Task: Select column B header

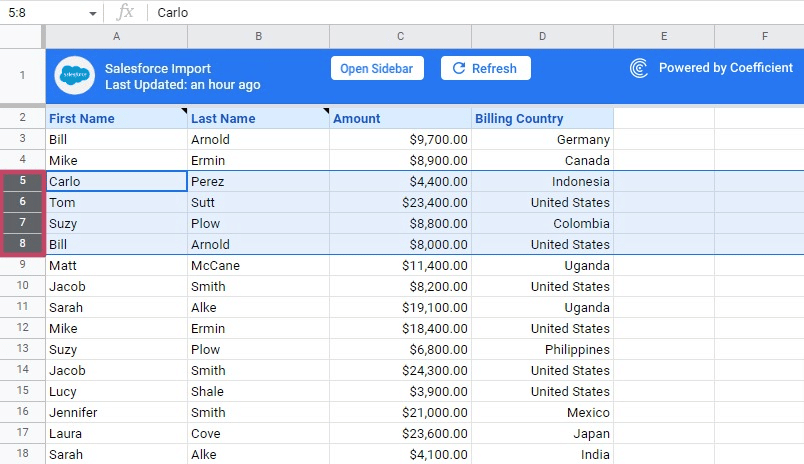Action: (x=258, y=36)
